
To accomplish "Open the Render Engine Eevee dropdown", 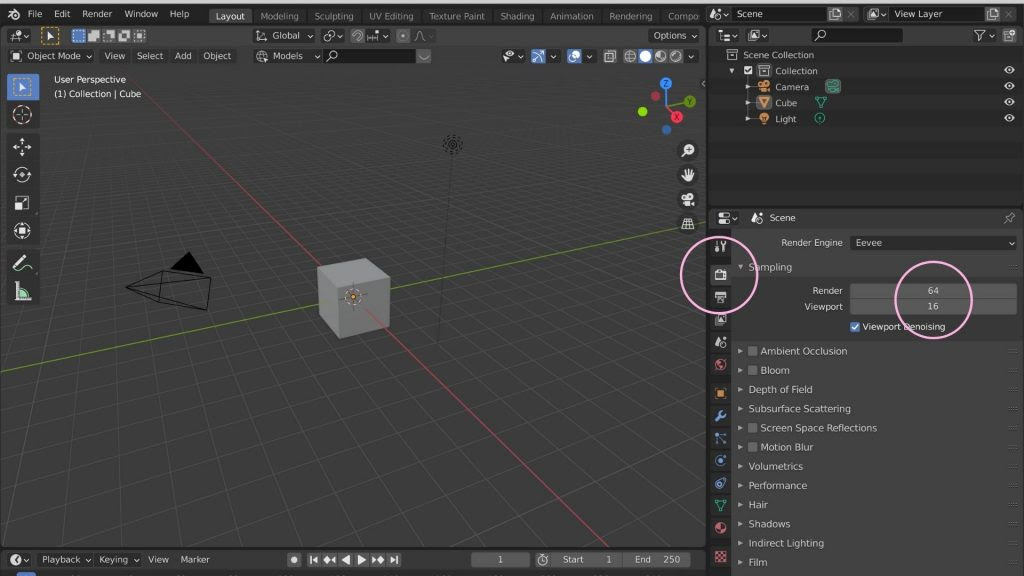I will tap(933, 243).
